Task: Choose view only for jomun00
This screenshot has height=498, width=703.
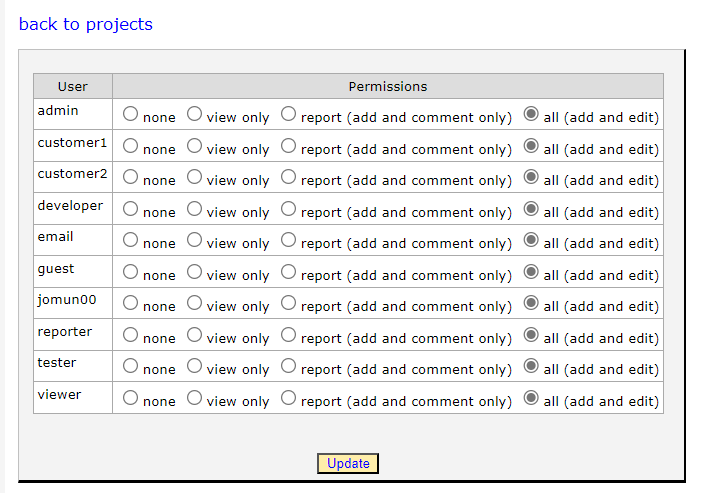Action: (194, 303)
